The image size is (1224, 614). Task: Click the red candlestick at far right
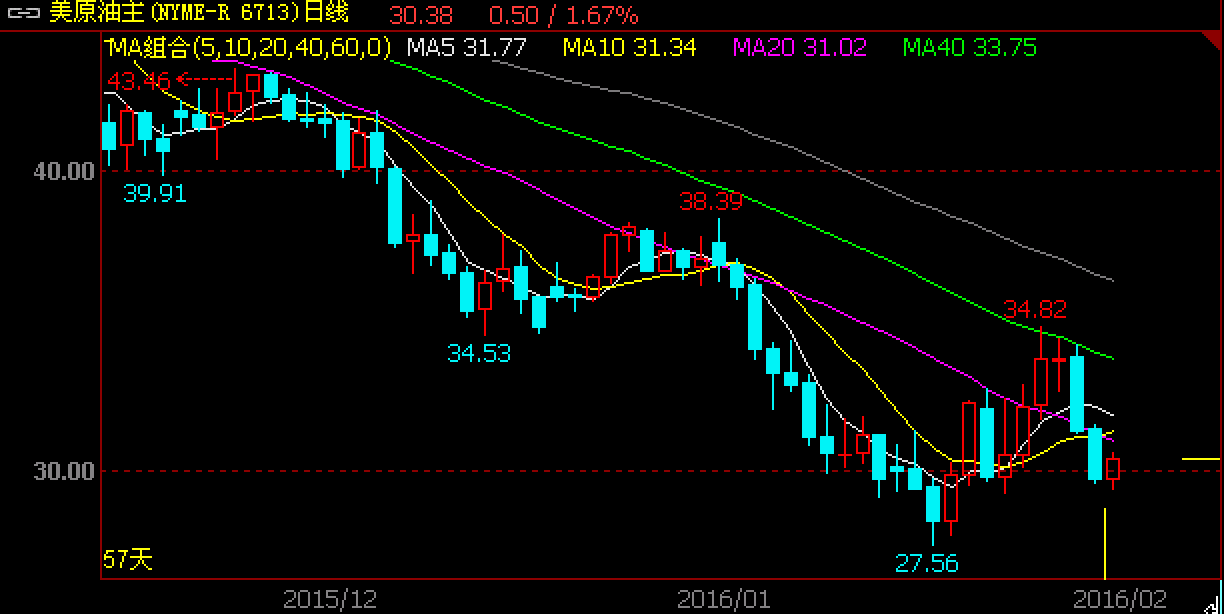1113,468
